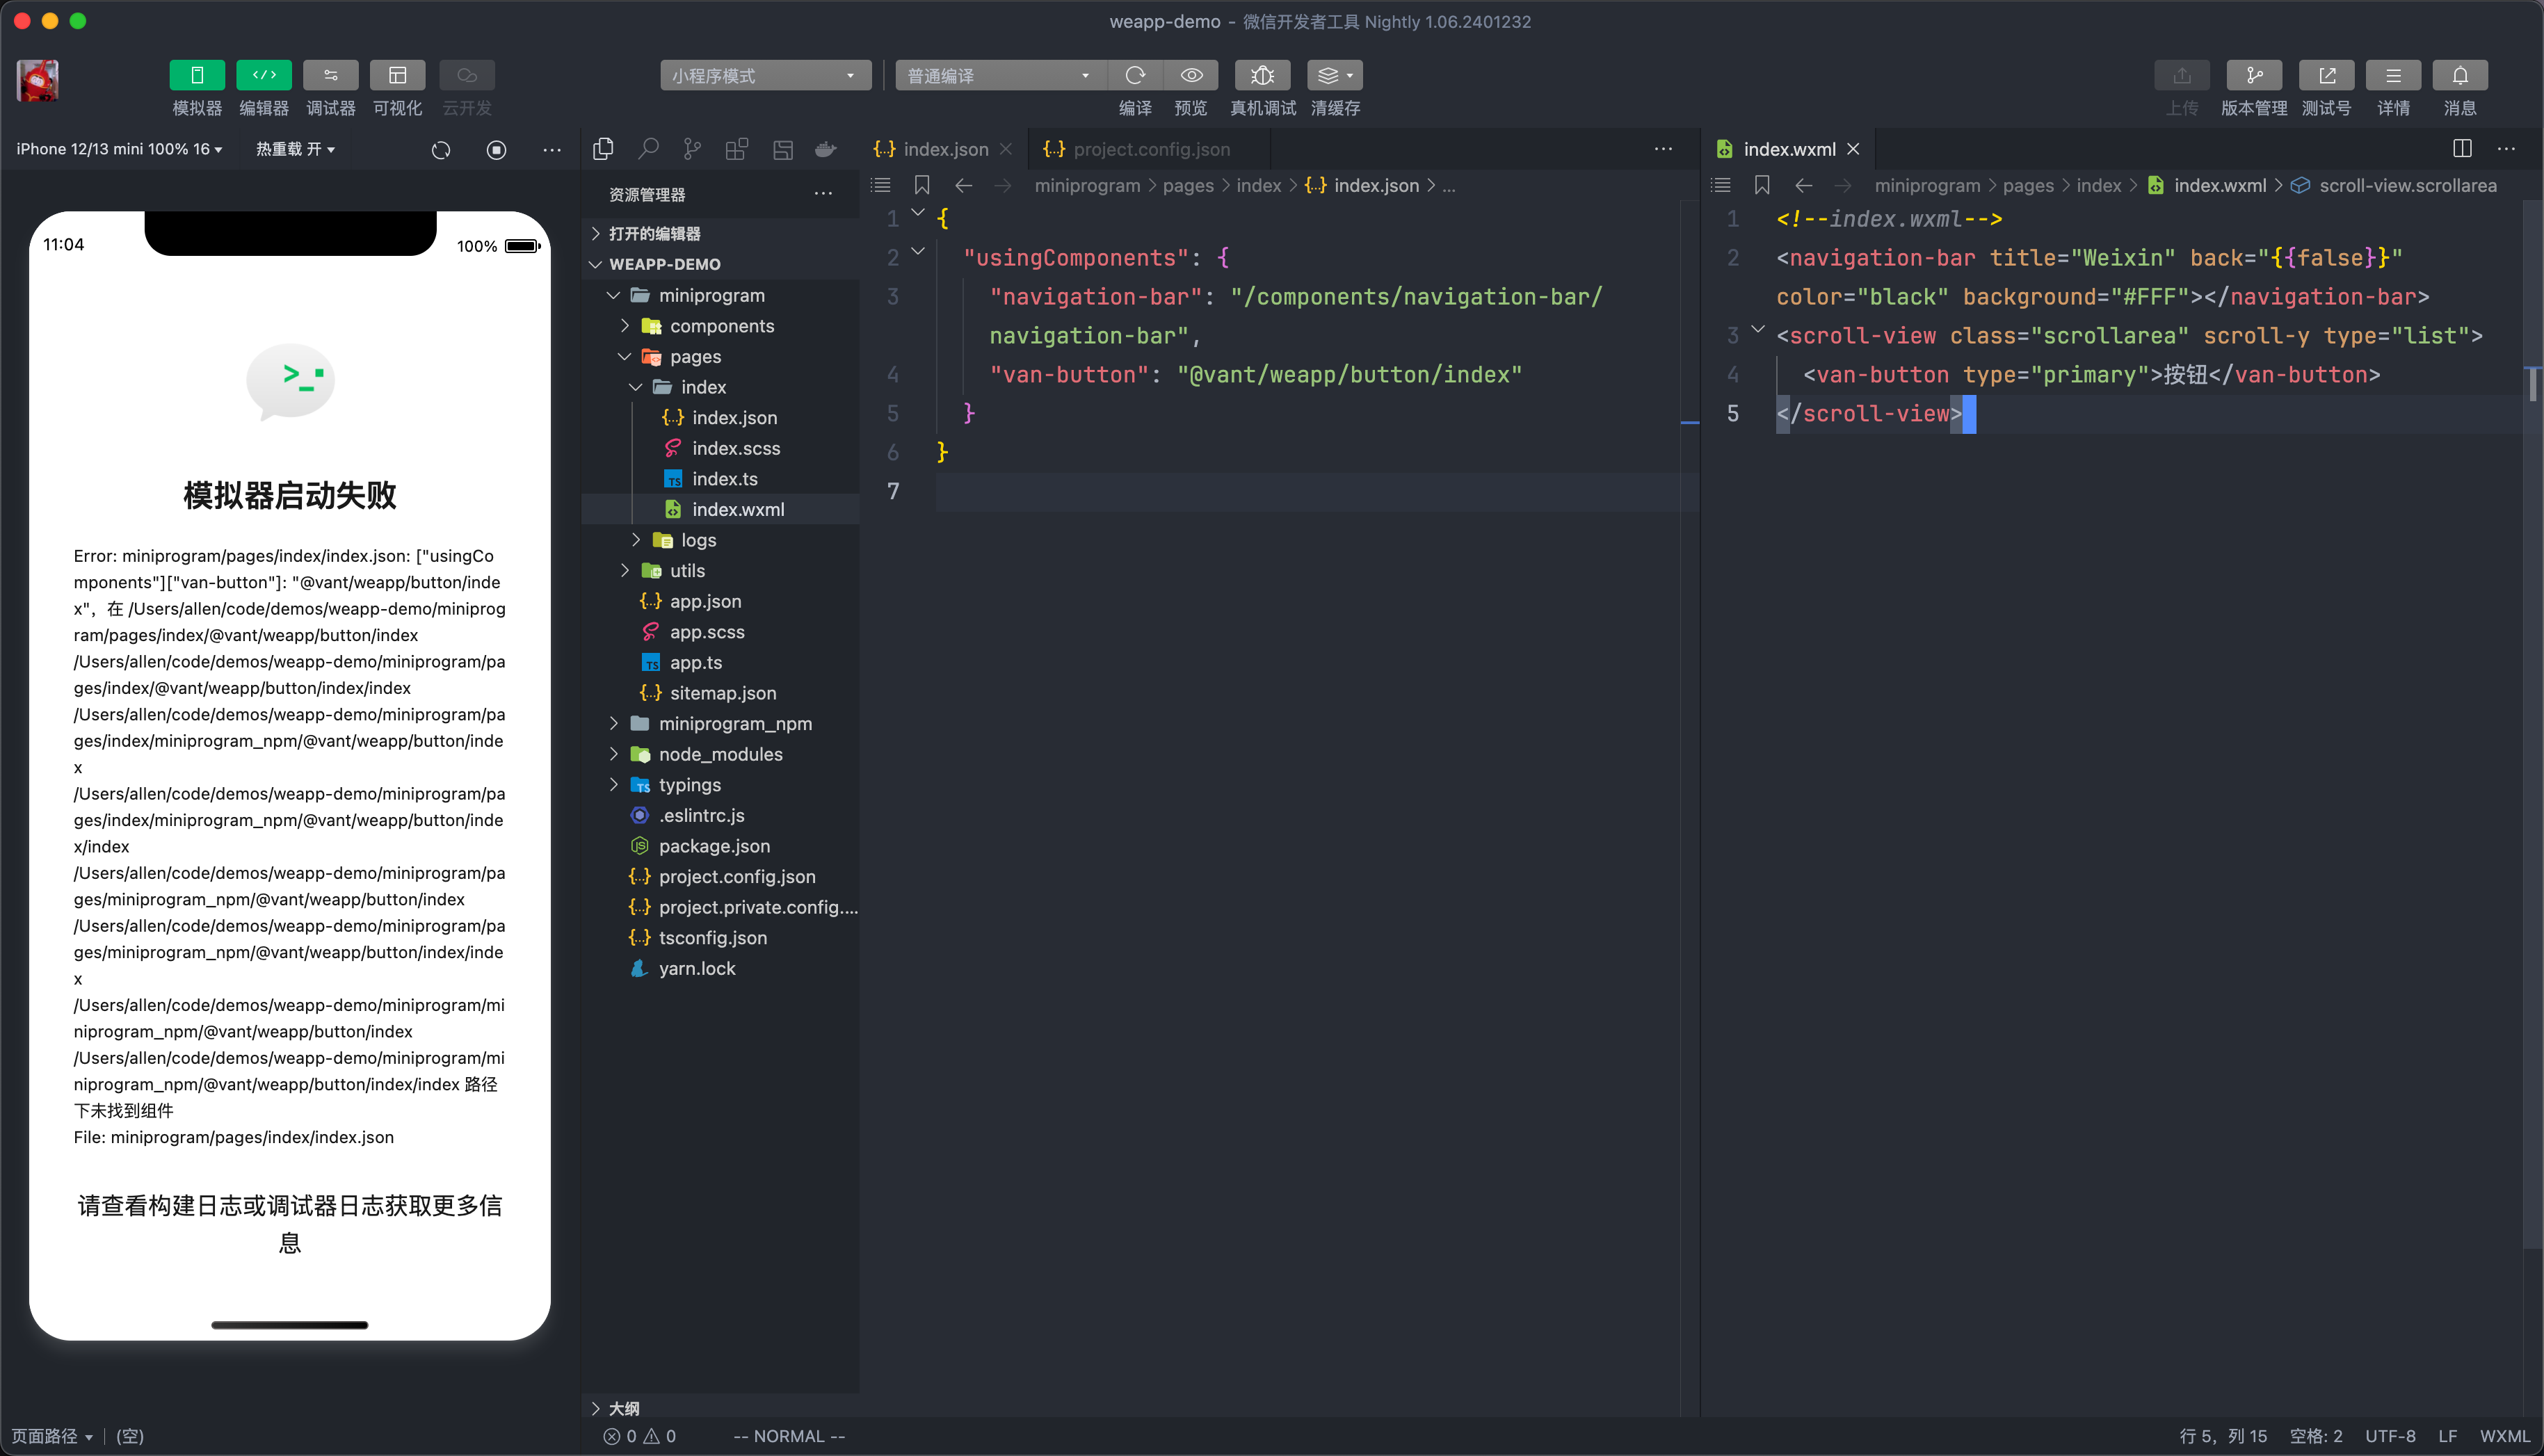Click the 真机调试 (Device Debug) icon

1262,75
